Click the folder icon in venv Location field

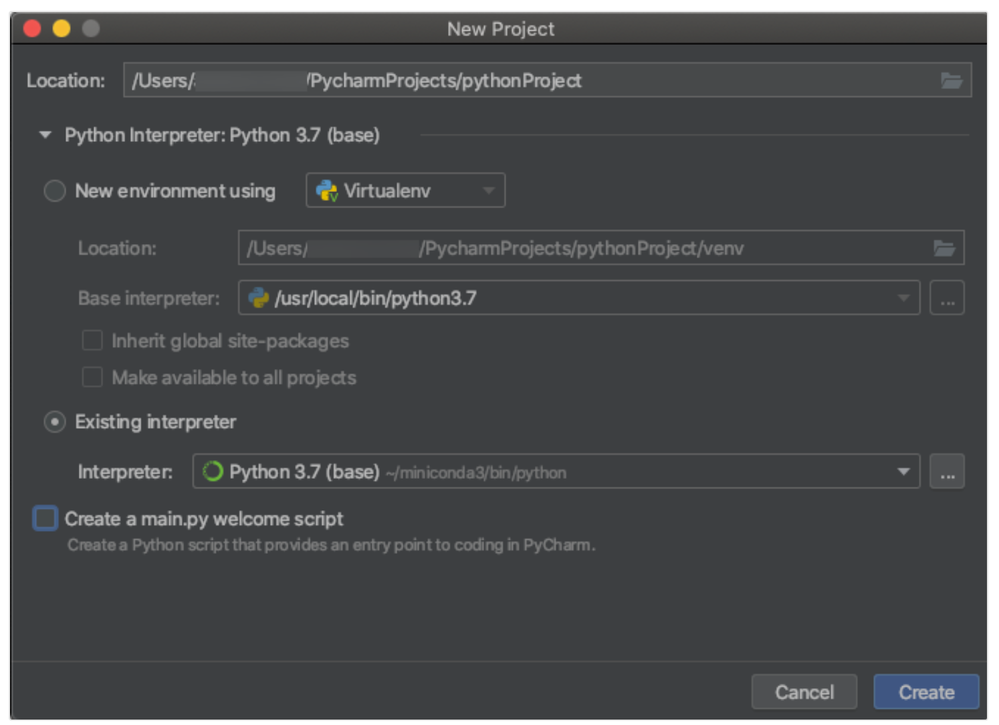[x=943, y=248]
